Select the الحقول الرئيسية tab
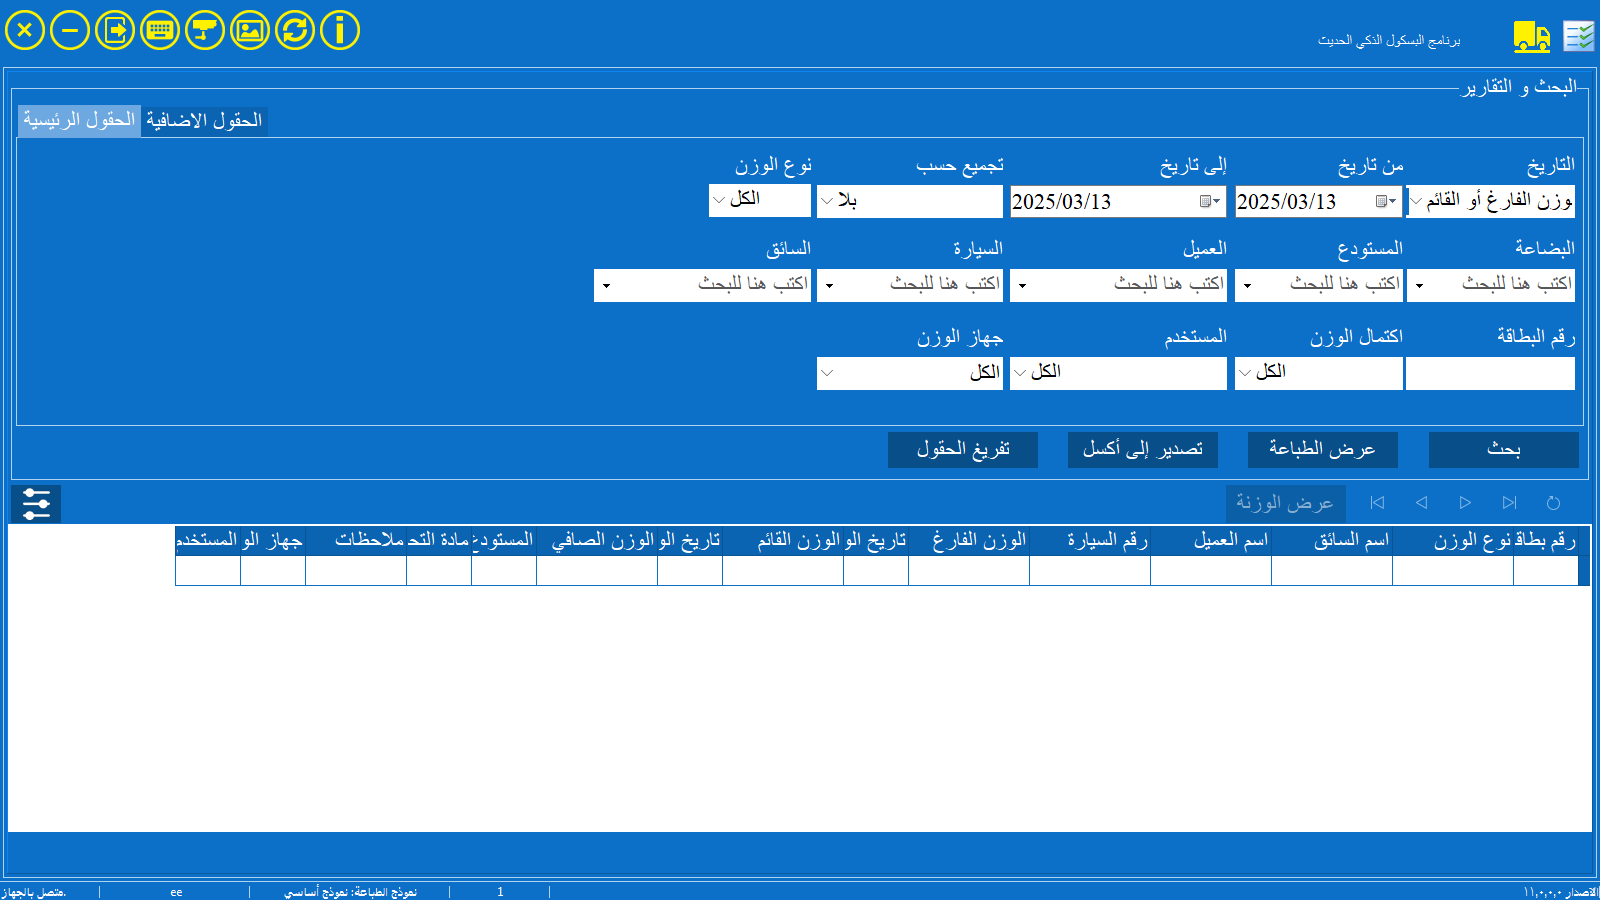The height and width of the screenshot is (900, 1600). coord(79,121)
